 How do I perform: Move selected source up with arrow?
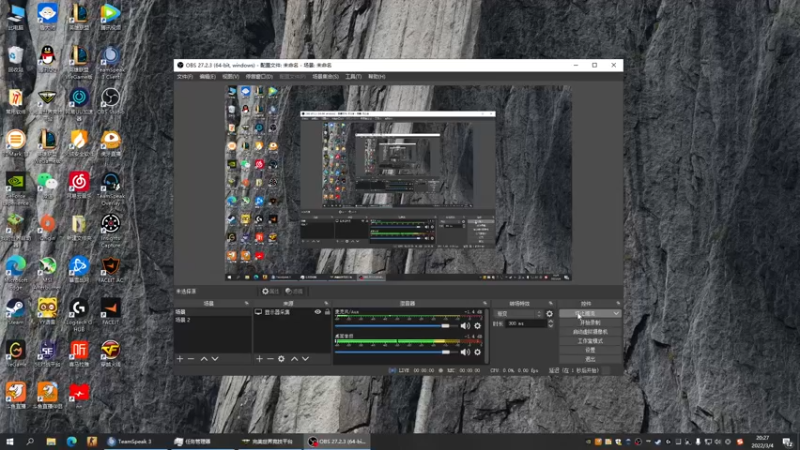(x=293, y=358)
